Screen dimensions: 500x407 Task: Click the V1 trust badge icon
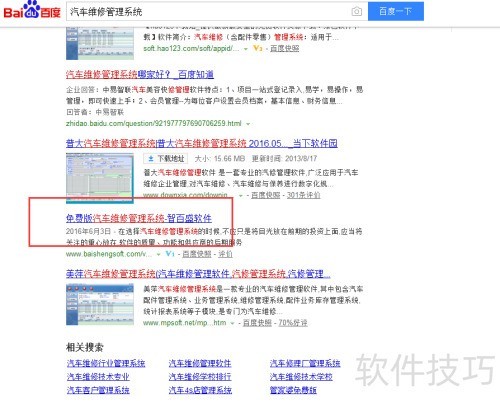170,254
